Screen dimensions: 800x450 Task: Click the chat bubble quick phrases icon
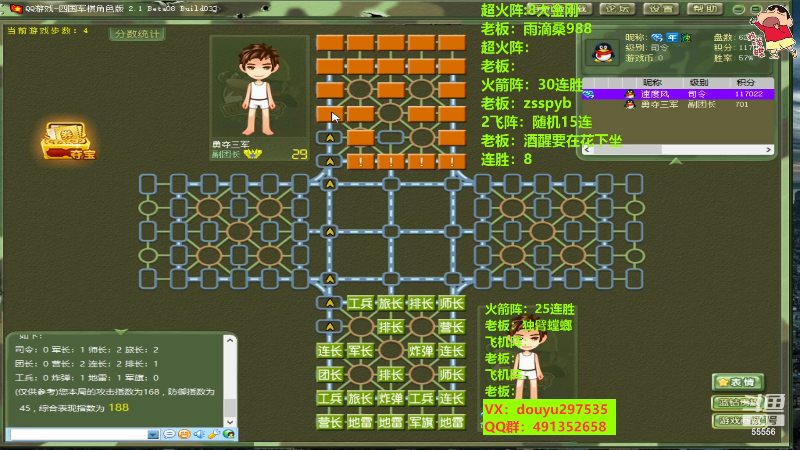click(x=169, y=434)
